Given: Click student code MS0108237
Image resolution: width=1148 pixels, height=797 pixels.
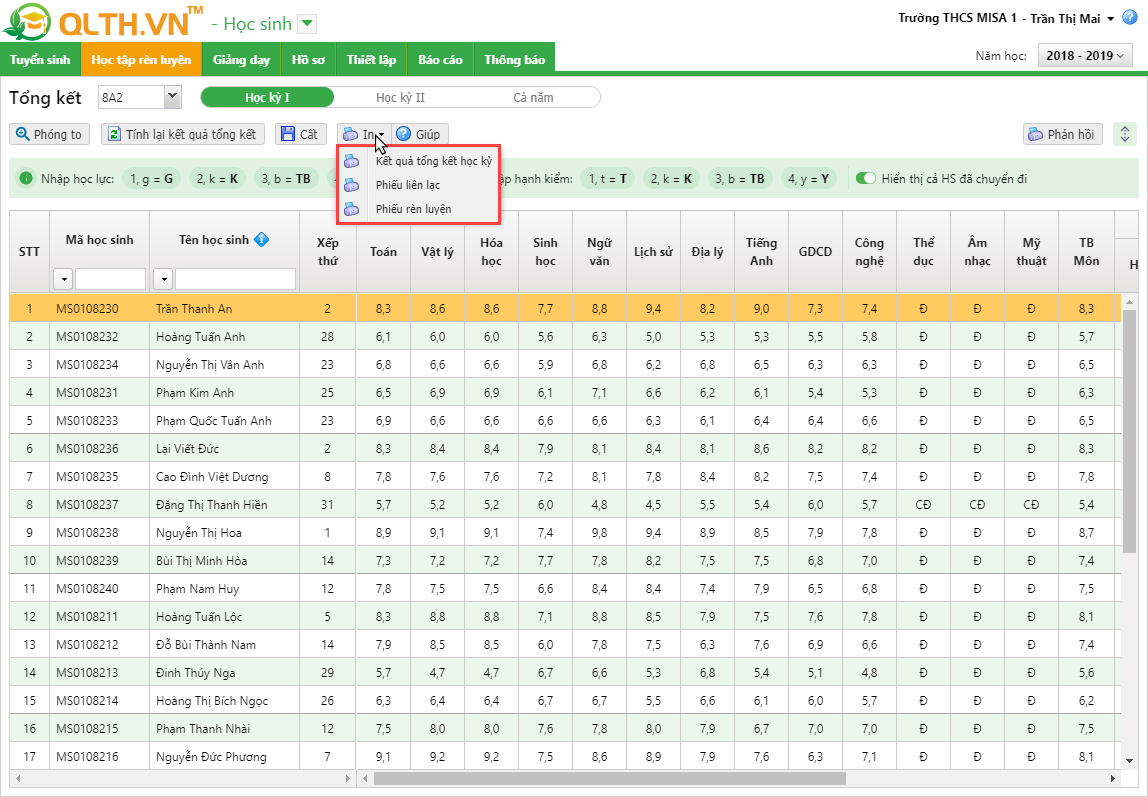Looking at the screenshot, I should (87, 505).
